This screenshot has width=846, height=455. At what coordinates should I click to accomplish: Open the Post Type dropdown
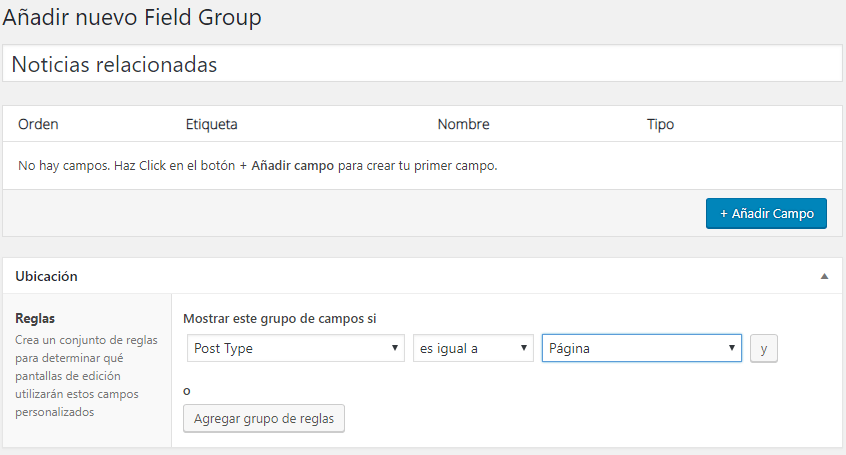click(x=295, y=348)
